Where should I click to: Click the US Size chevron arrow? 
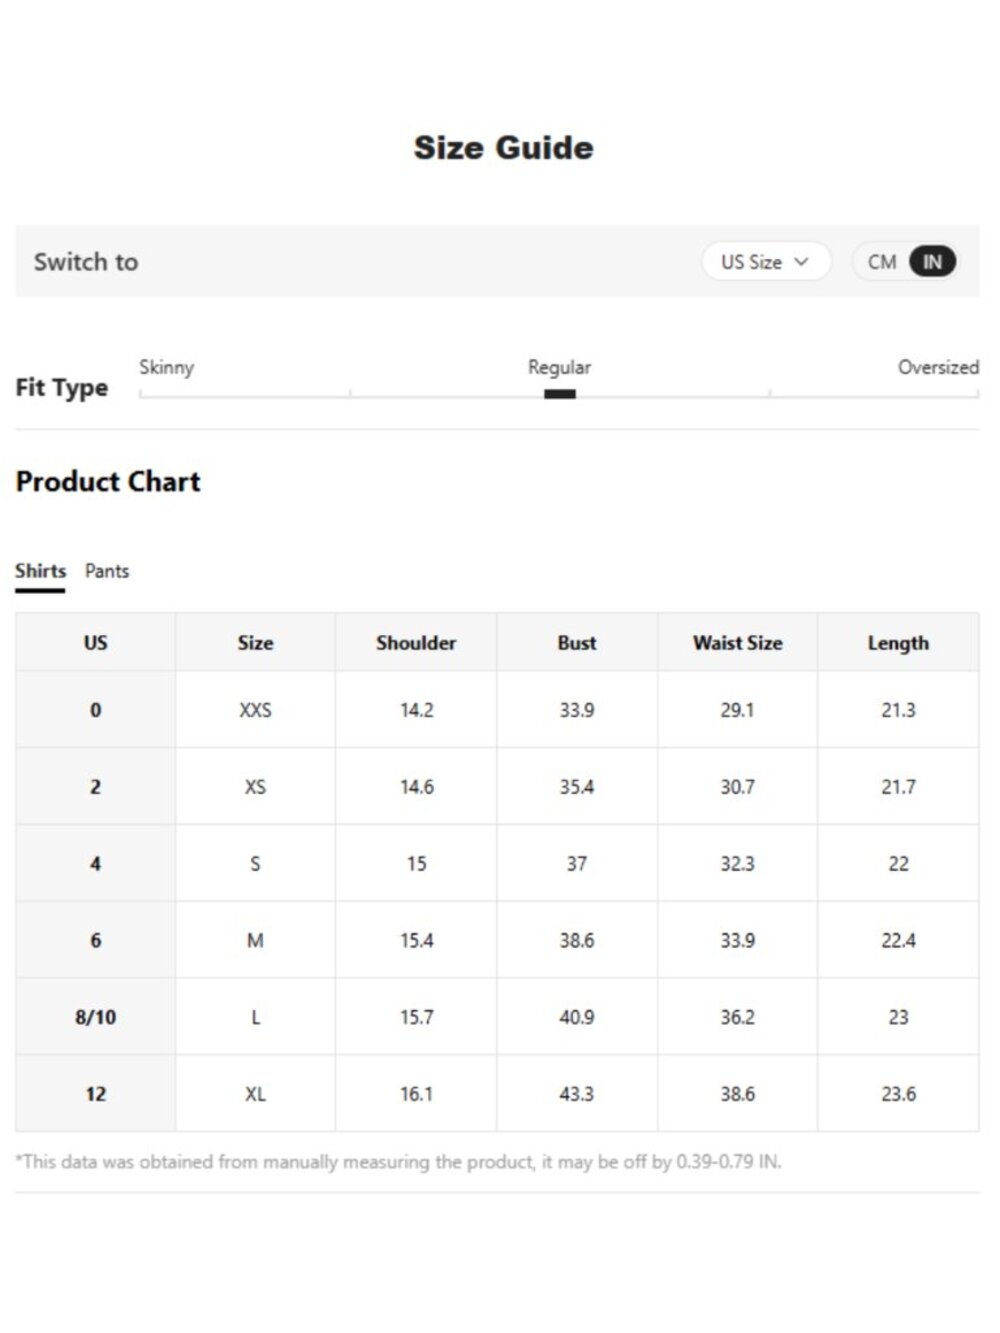click(801, 262)
